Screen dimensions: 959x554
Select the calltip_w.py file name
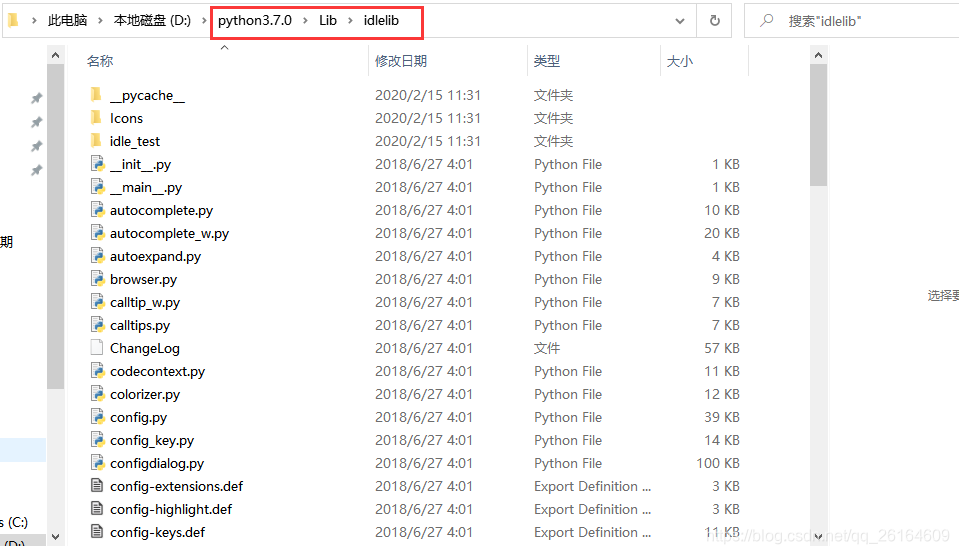(x=145, y=303)
